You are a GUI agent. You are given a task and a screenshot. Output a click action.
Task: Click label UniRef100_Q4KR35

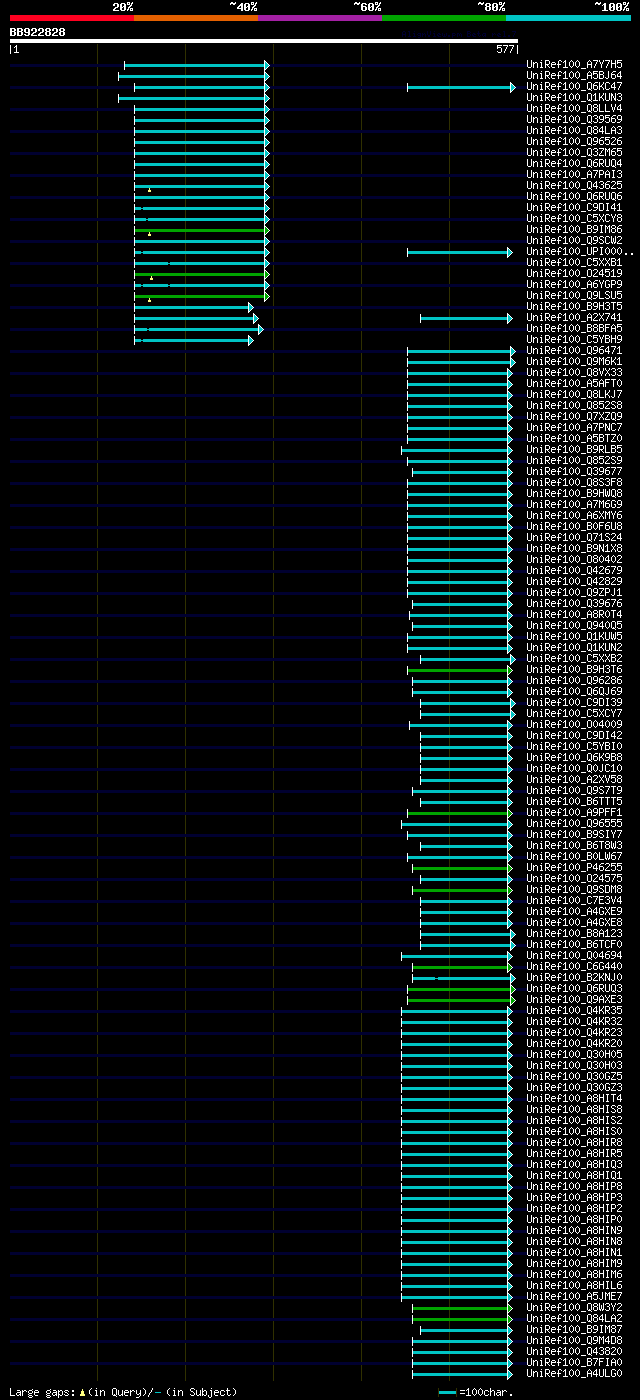point(574,1011)
